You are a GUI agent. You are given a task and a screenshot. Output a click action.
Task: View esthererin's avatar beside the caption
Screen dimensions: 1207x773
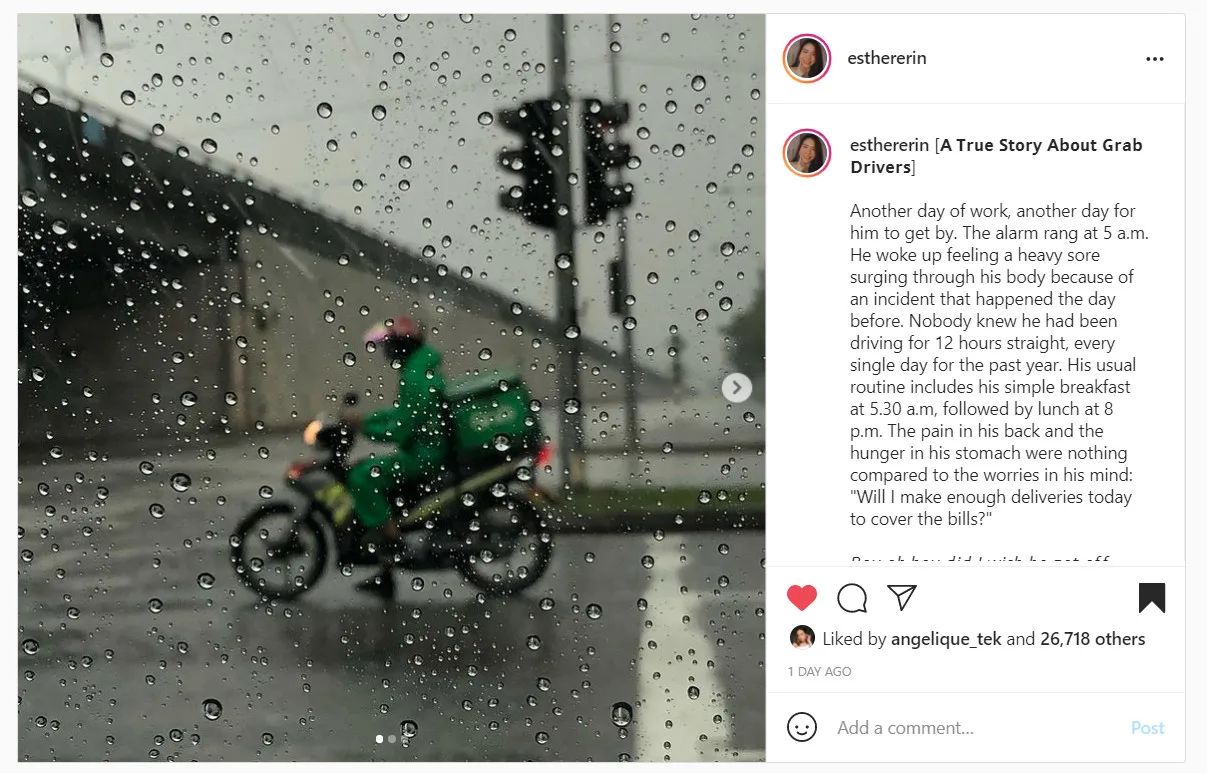coord(807,154)
